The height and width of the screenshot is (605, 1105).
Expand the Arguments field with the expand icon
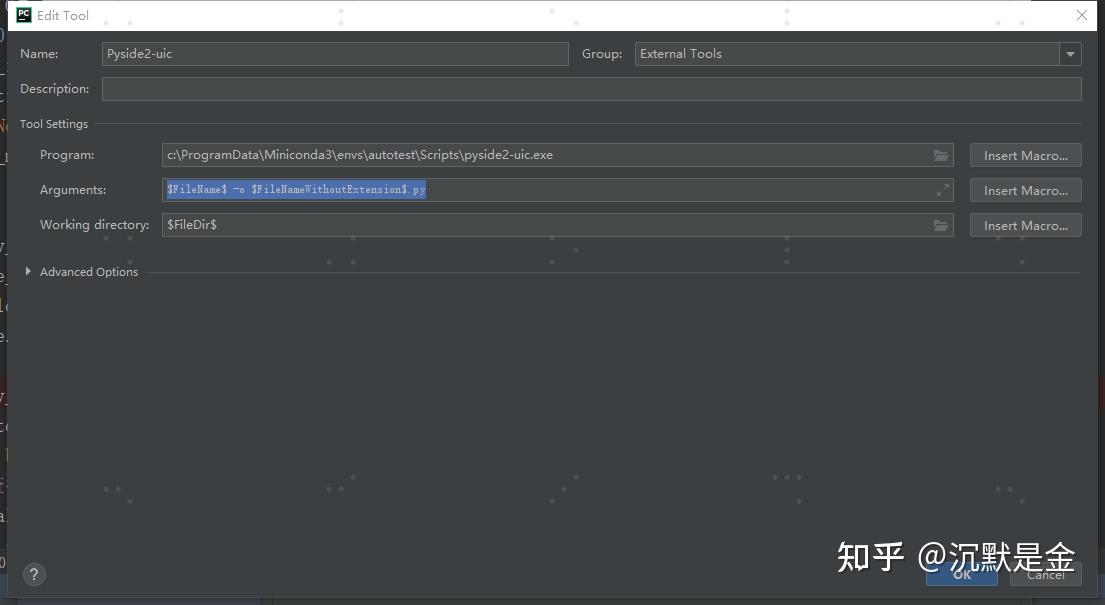(x=941, y=189)
